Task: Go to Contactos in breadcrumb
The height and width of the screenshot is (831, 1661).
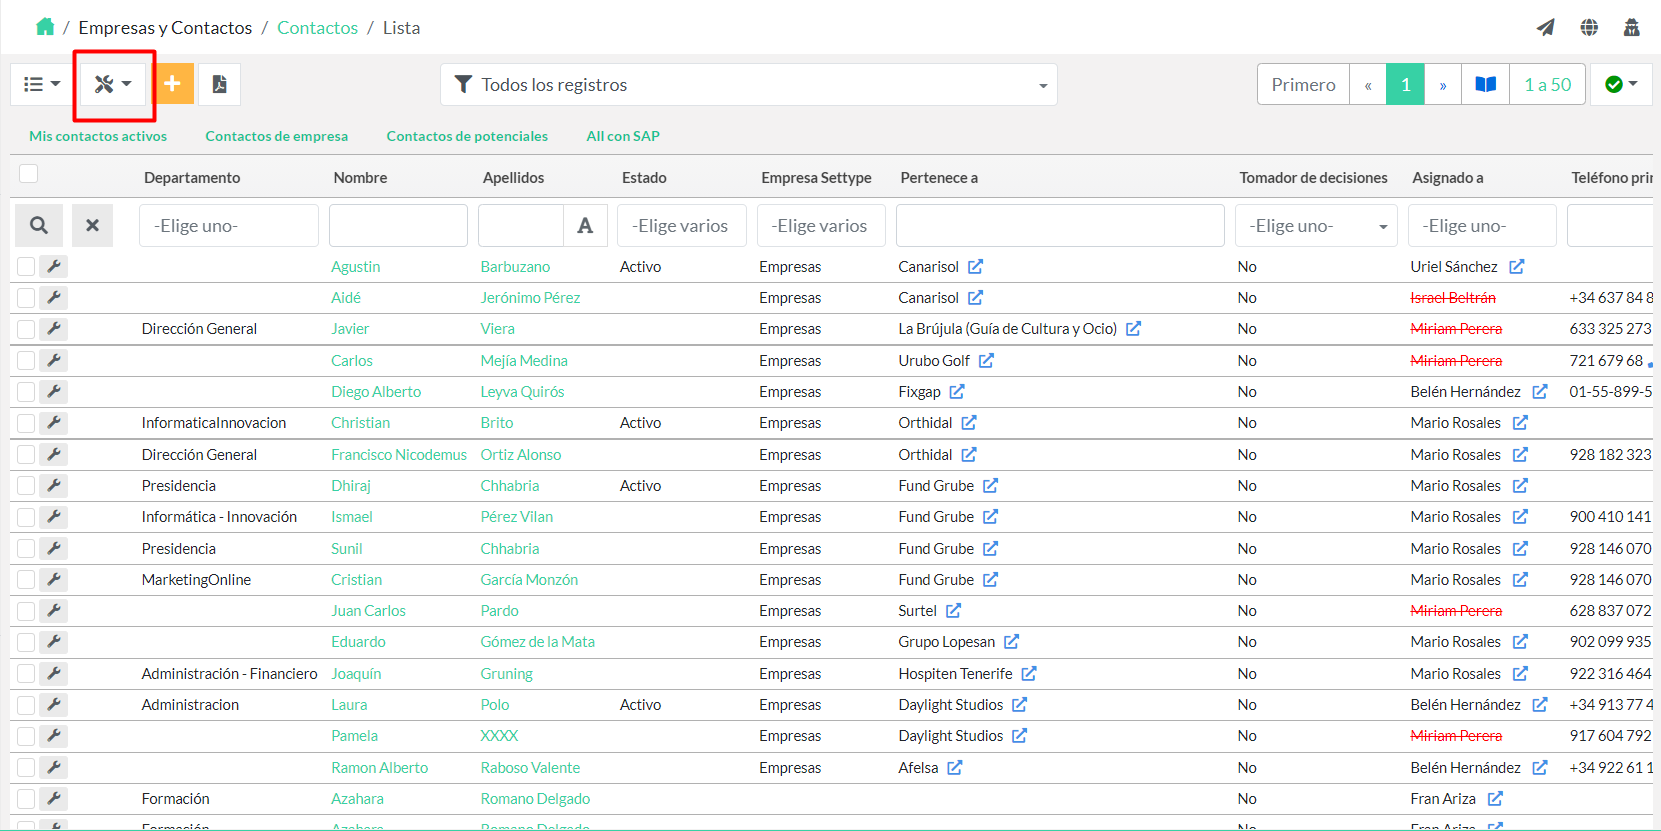Action: point(317,28)
